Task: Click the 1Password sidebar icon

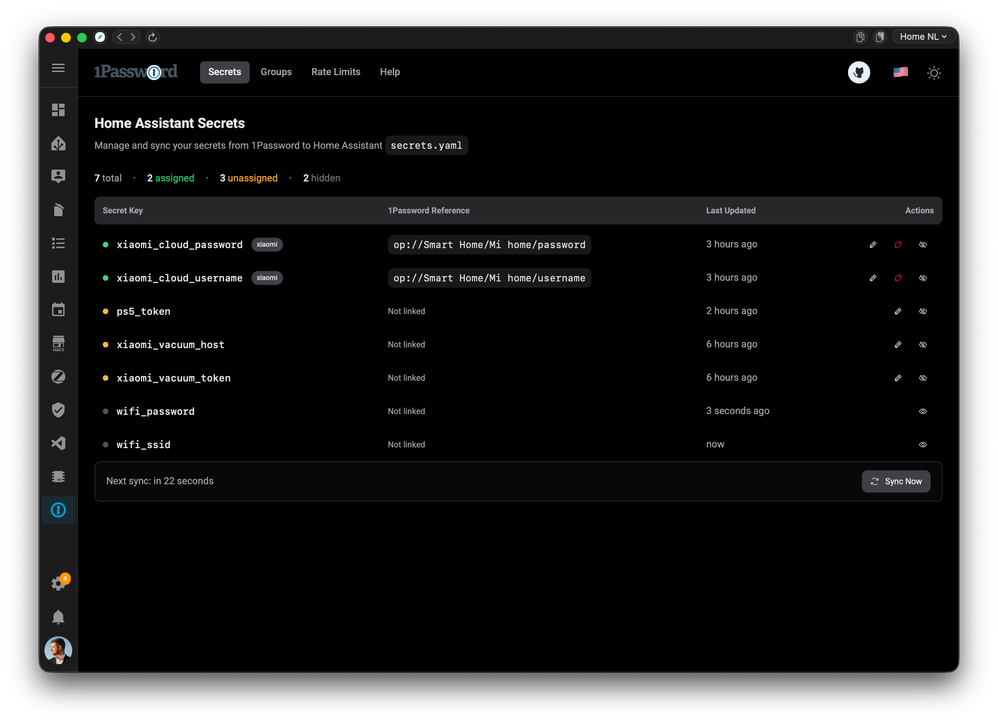Action: (x=58, y=510)
